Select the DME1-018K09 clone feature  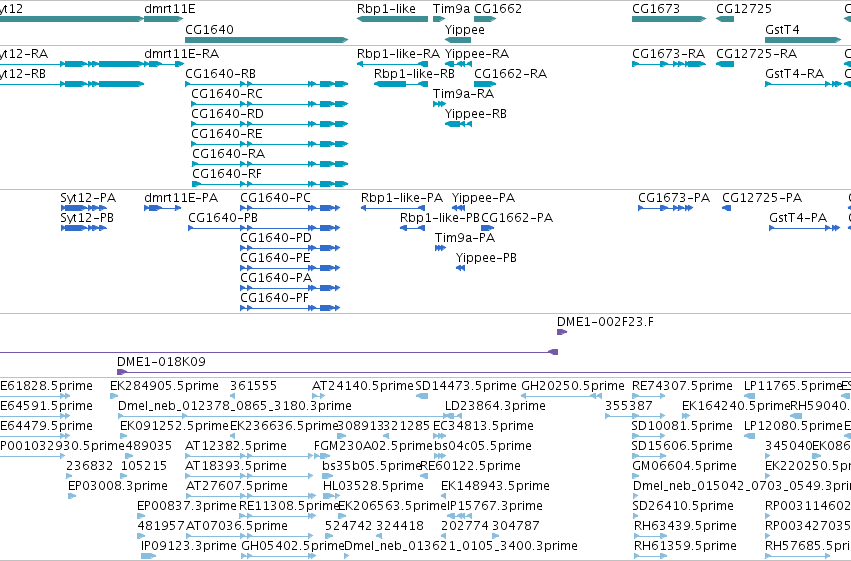(161, 362)
